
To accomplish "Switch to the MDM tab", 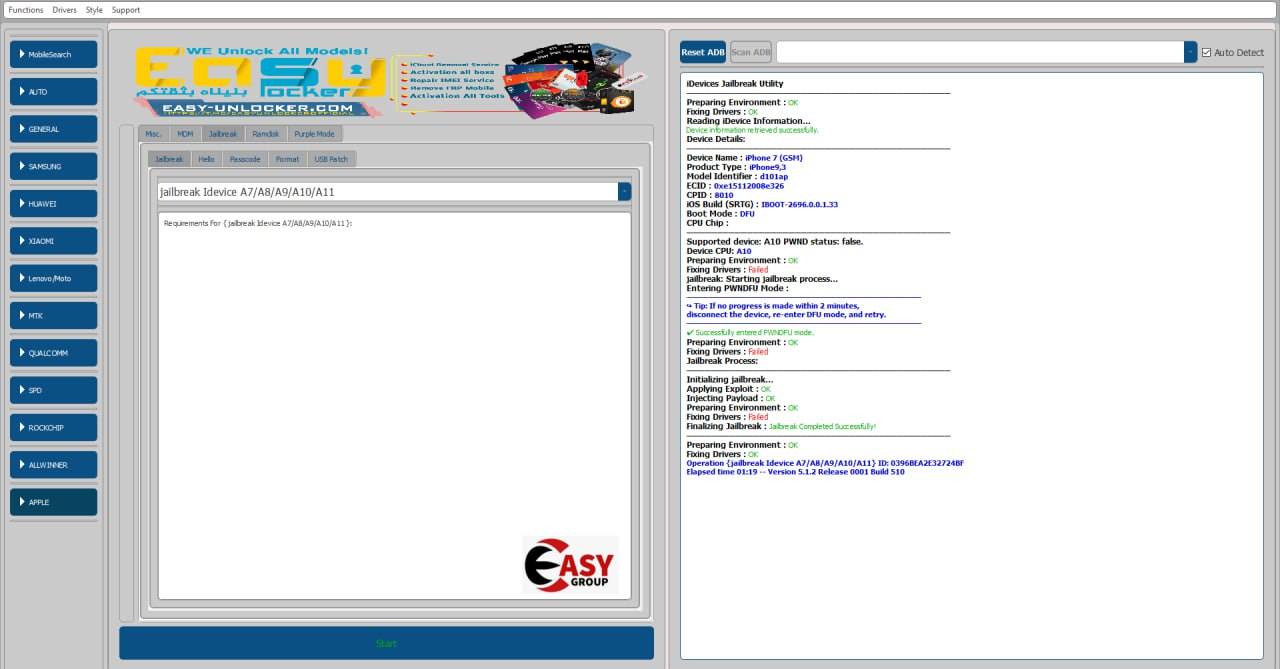I will pos(185,134).
